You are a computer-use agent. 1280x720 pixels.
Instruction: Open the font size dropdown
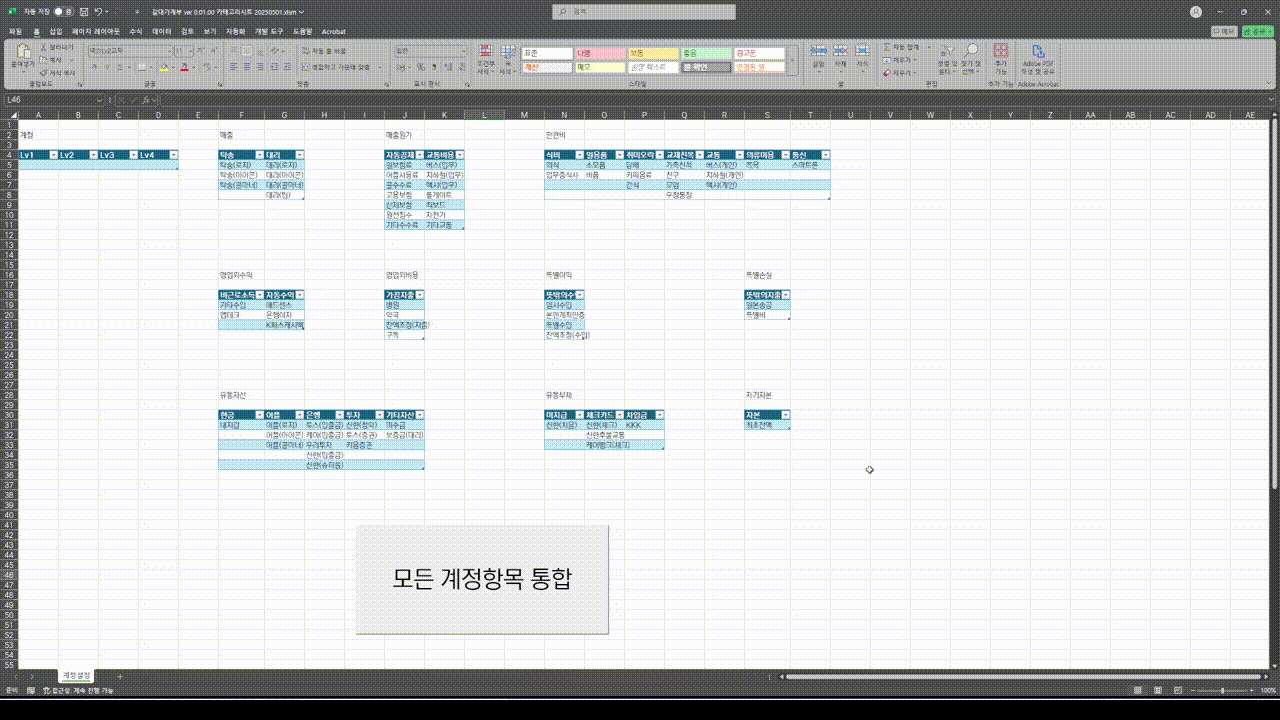click(190, 50)
